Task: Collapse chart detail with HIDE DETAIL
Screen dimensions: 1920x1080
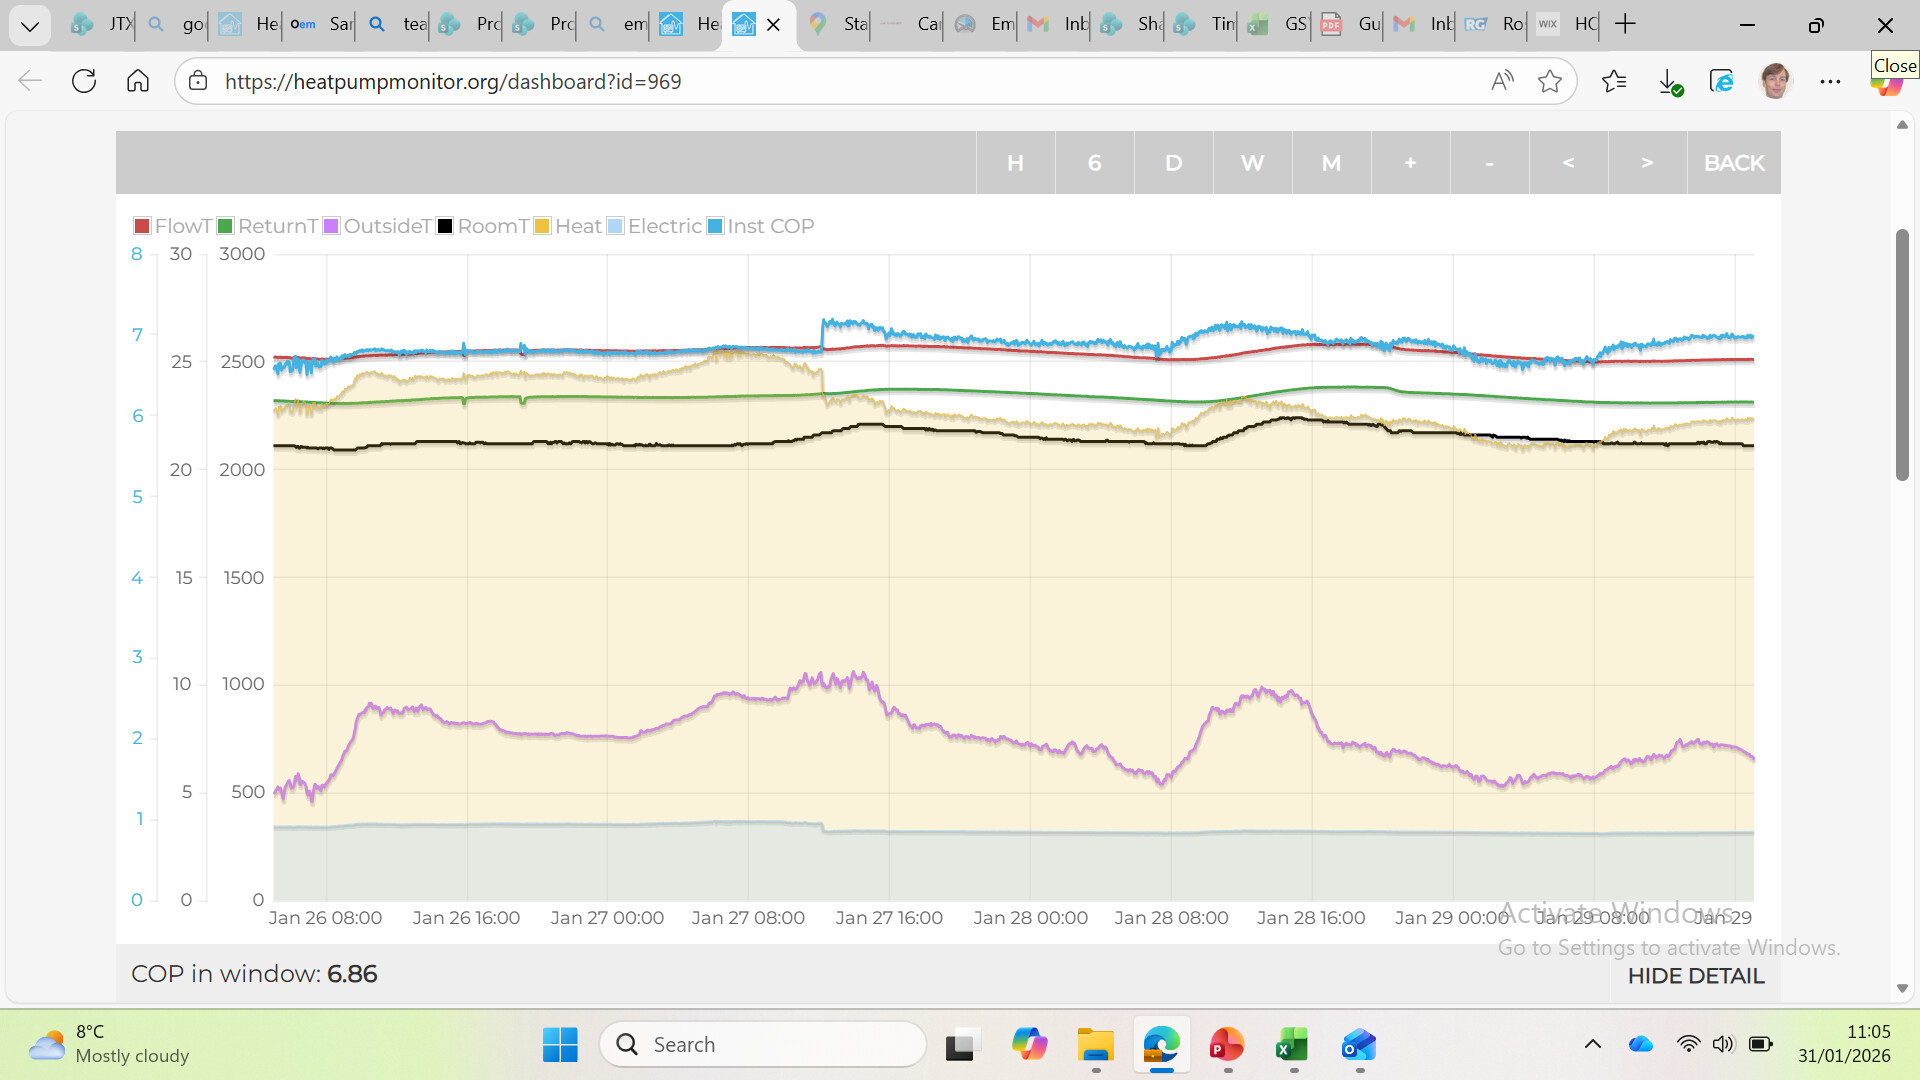Action: [1695, 976]
